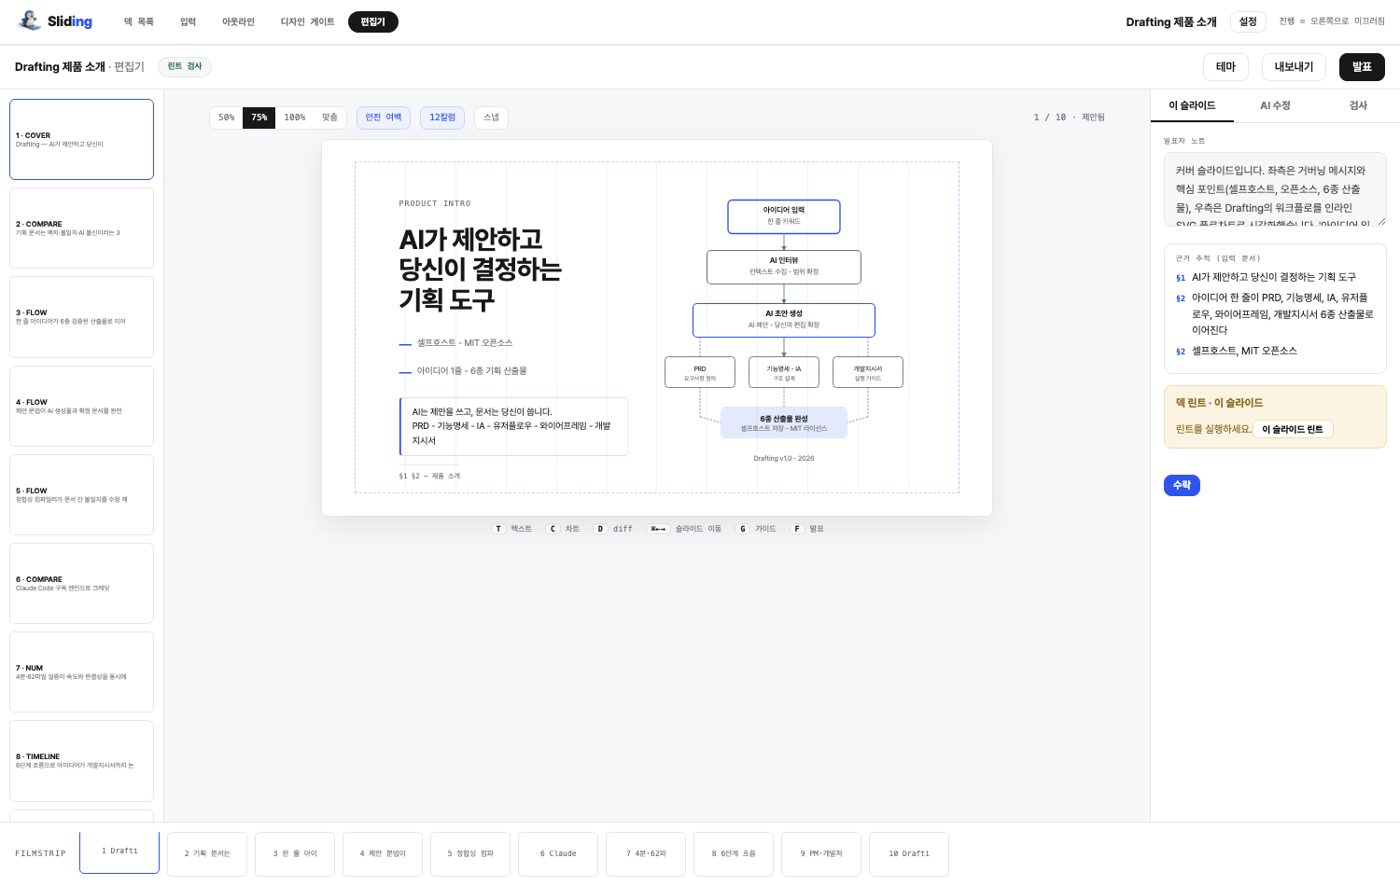The image size is (1400, 886).
Task: Open filmstrip item 2 기획 문서는
Action: (x=207, y=854)
